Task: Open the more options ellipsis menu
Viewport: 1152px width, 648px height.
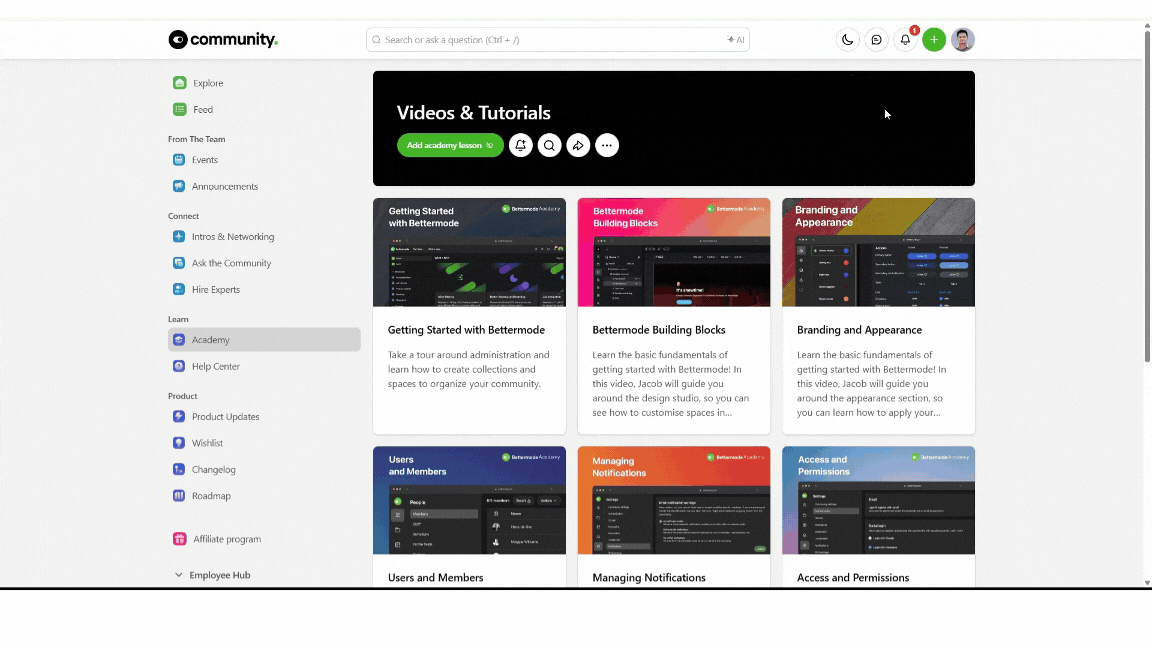Action: click(x=607, y=145)
